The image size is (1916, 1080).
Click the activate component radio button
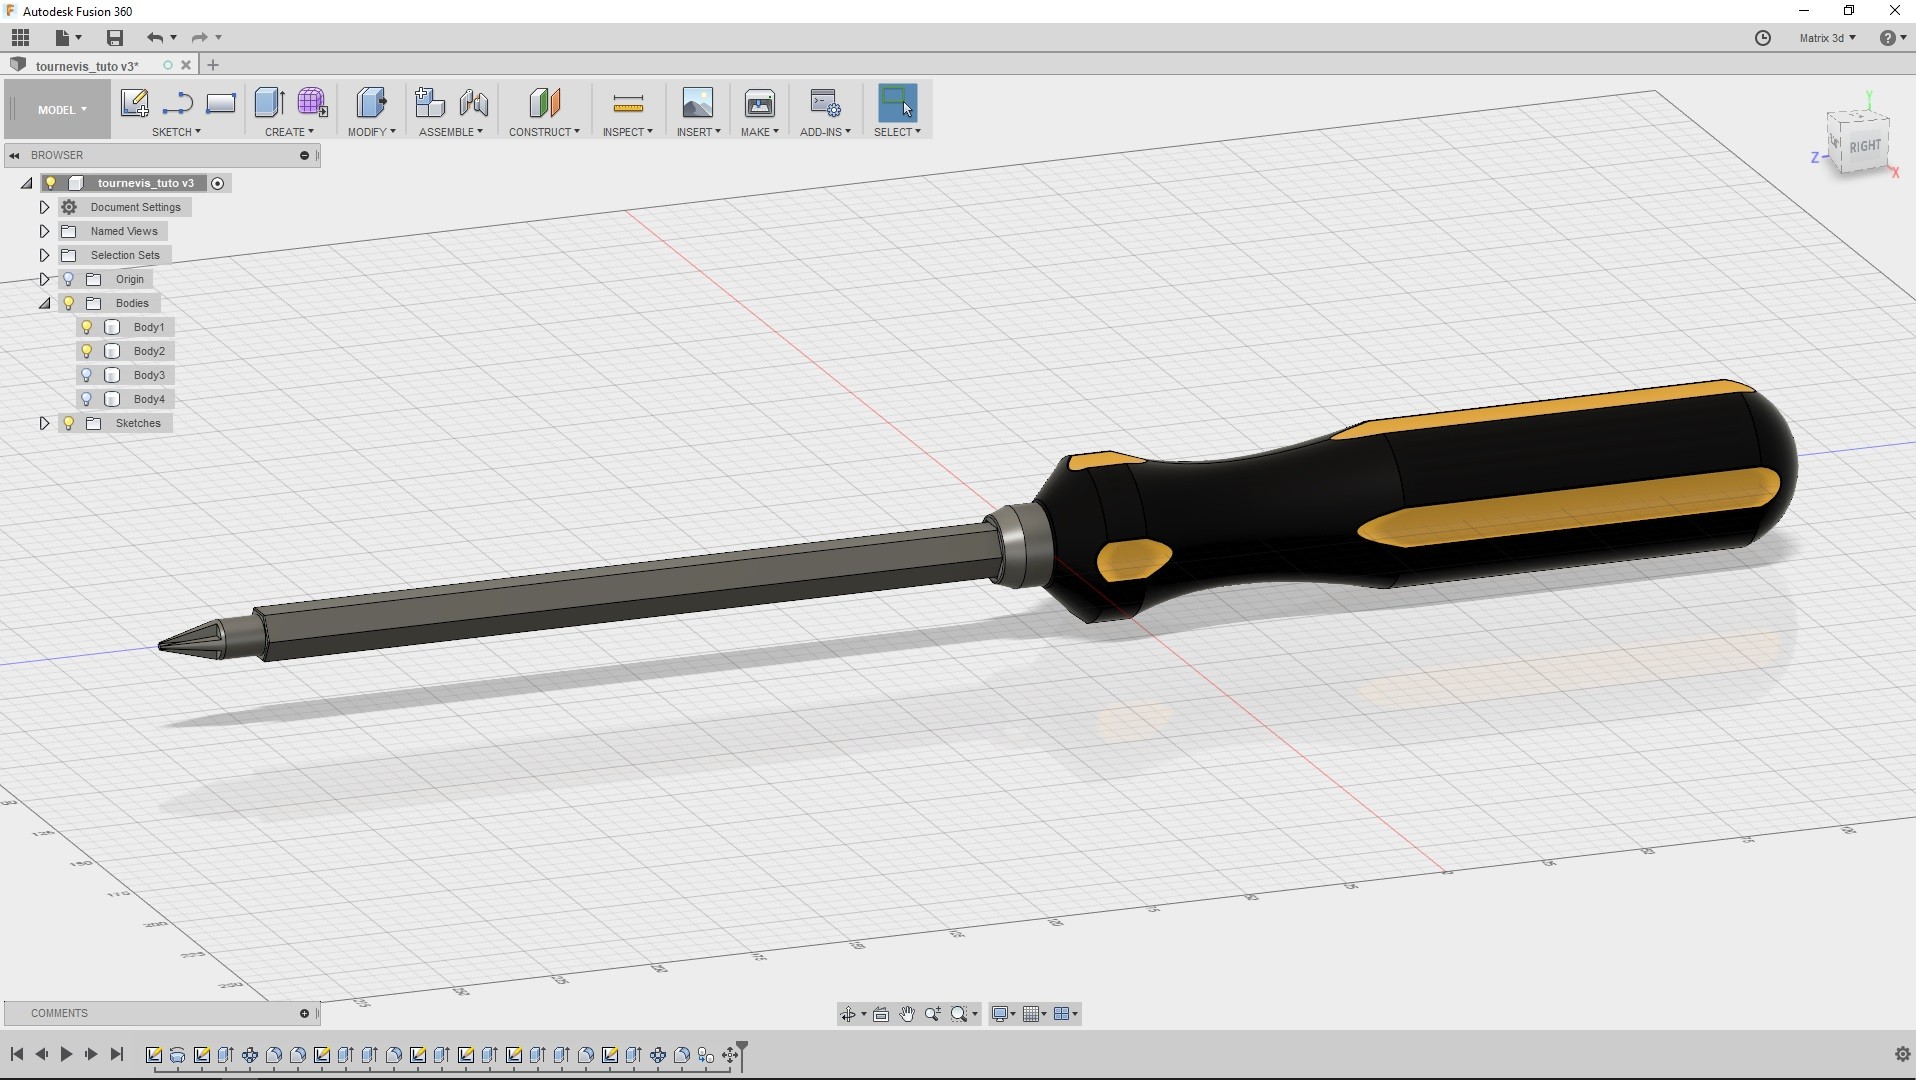pos(217,183)
